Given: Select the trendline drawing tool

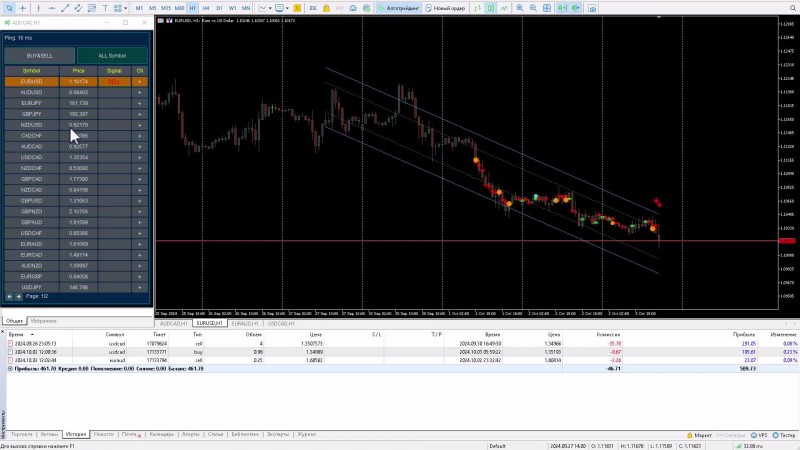Looking at the screenshot, I should 65,8.
